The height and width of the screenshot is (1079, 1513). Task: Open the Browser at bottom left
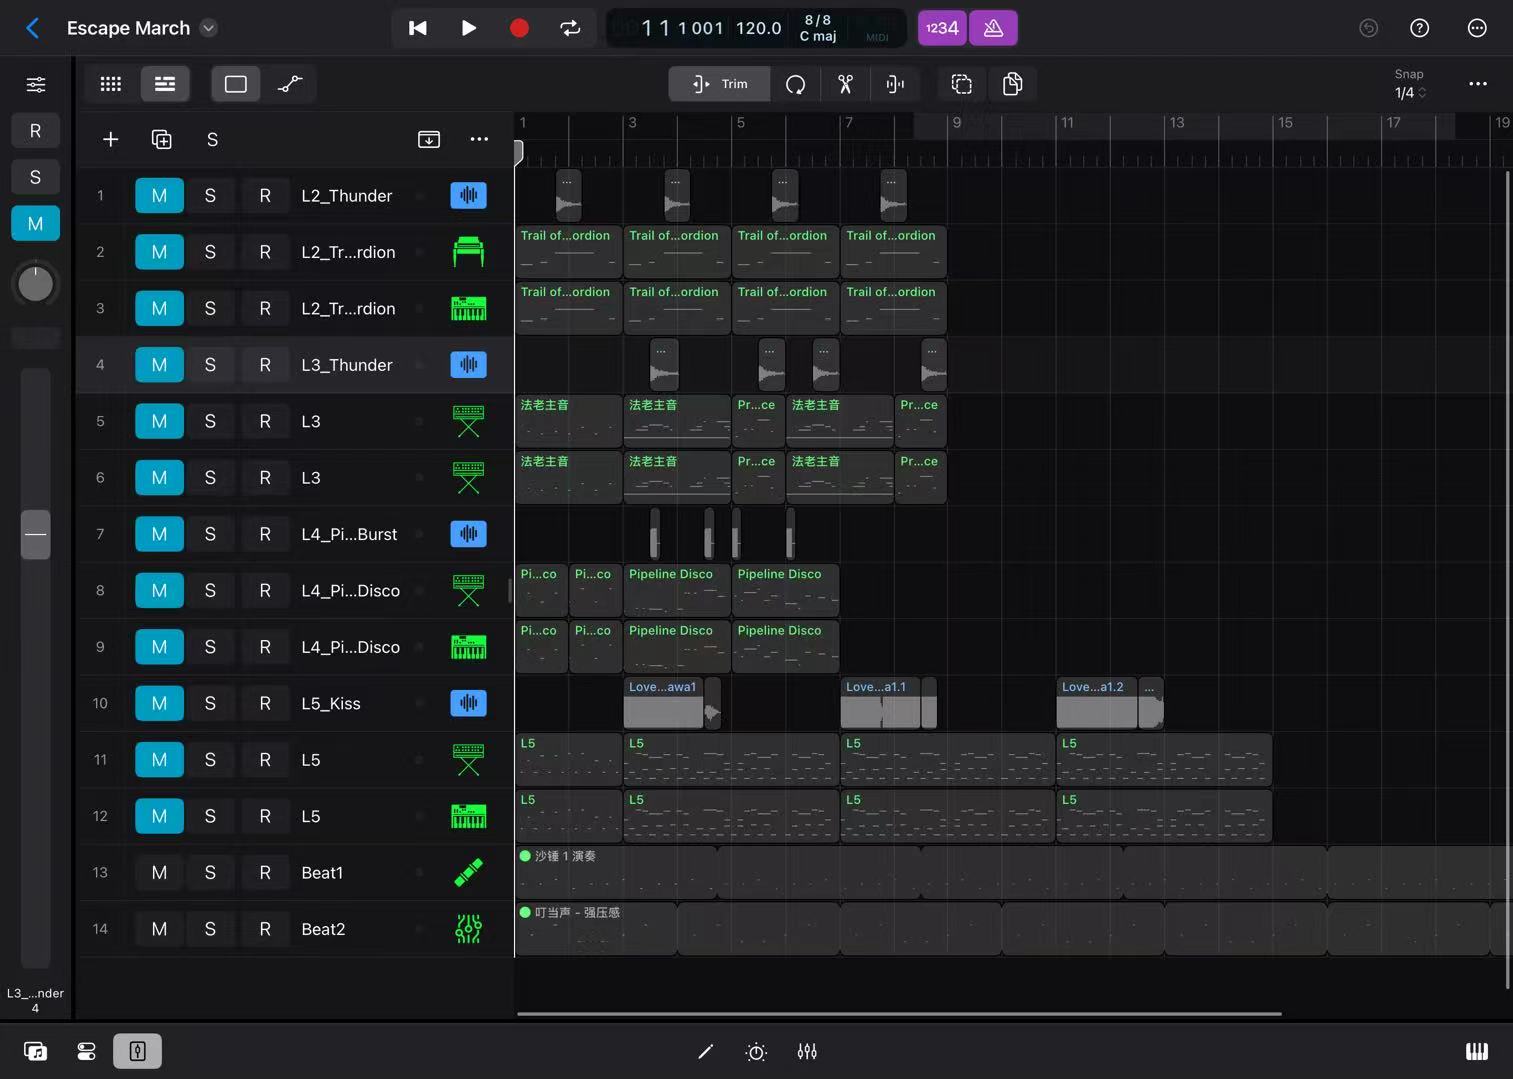tap(35, 1051)
